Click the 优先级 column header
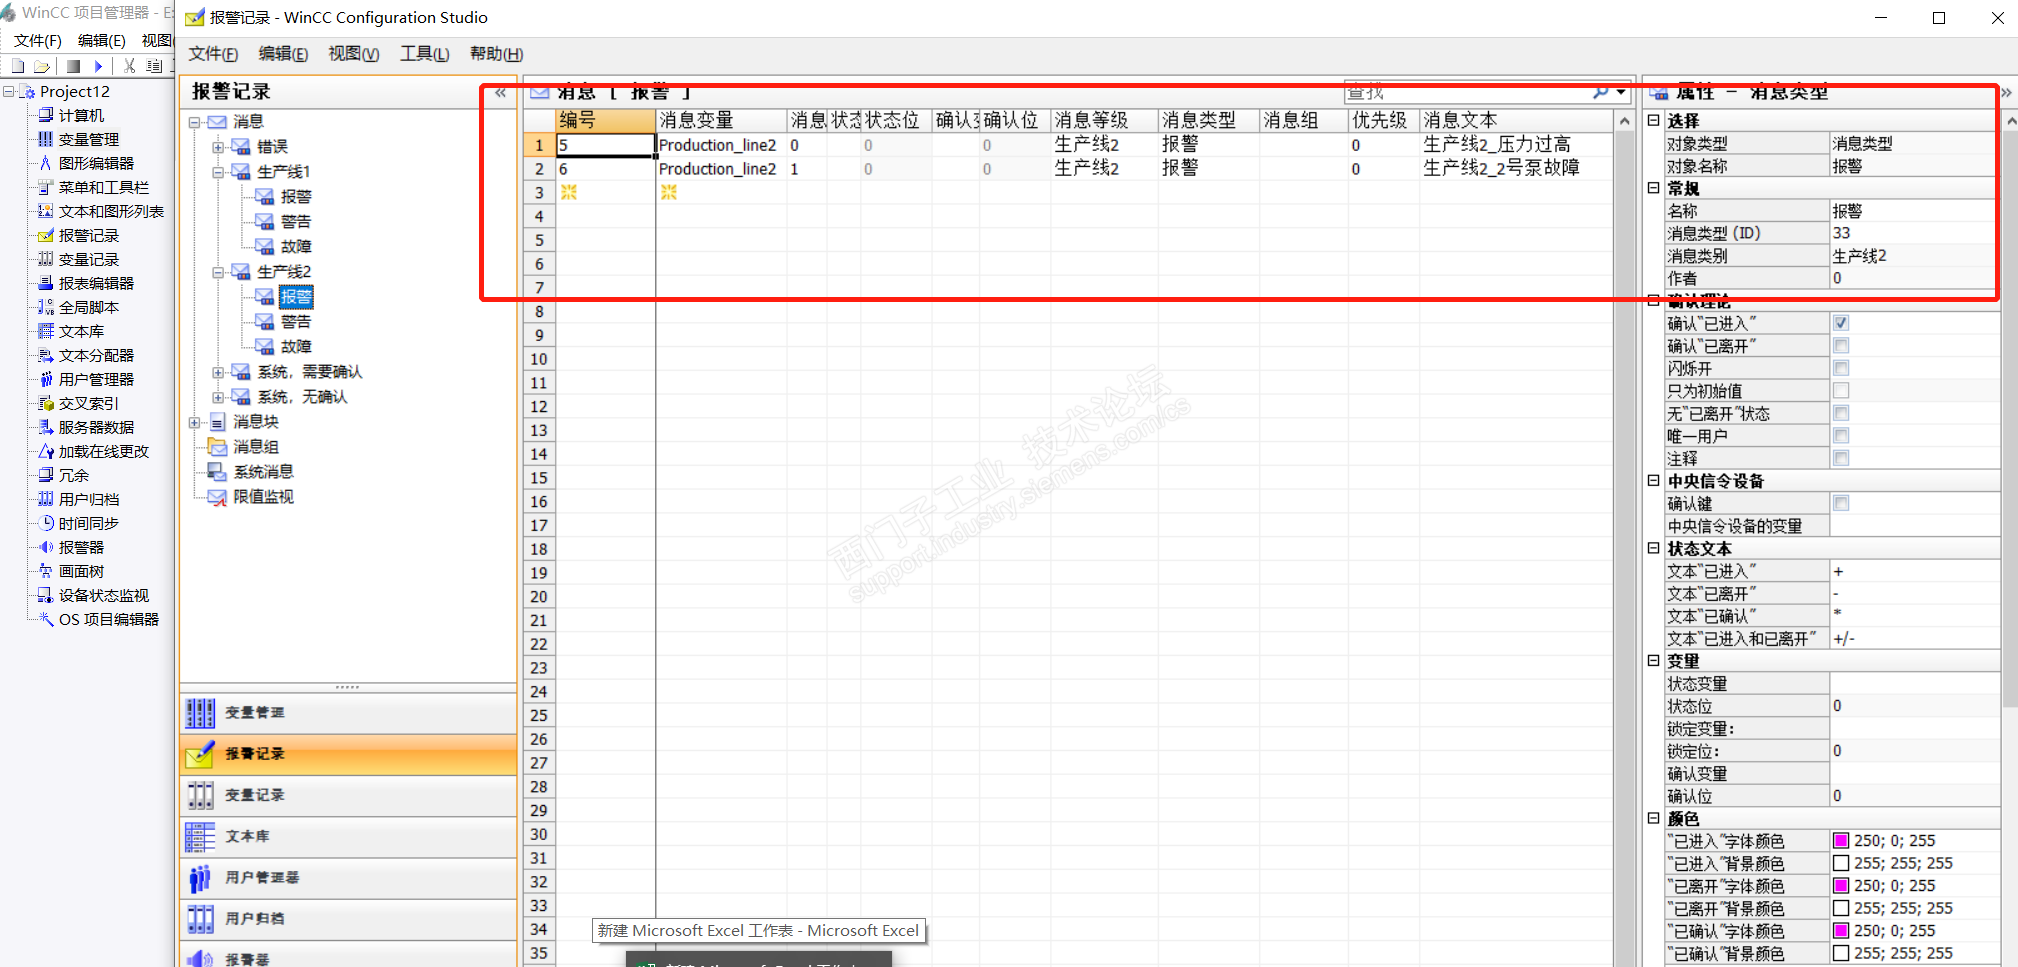 point(1384,120)
